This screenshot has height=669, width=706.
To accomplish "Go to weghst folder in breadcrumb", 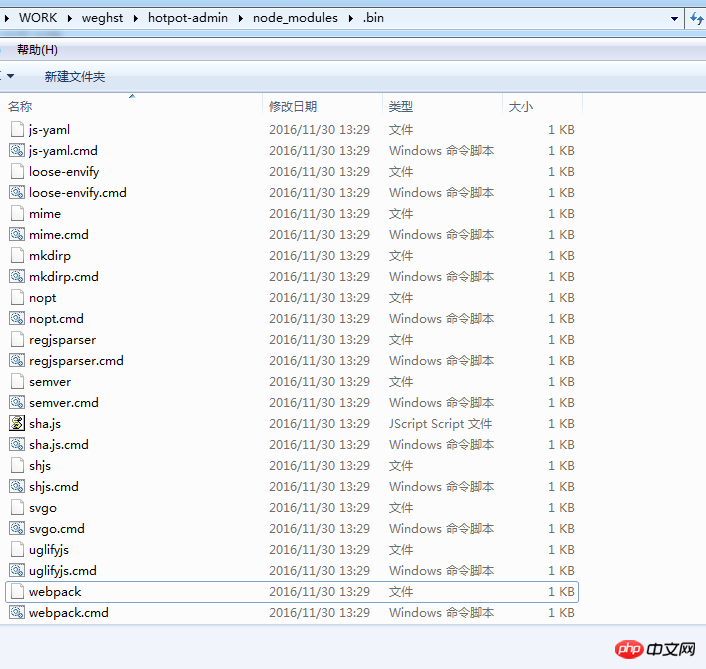I will click(102, 18).
